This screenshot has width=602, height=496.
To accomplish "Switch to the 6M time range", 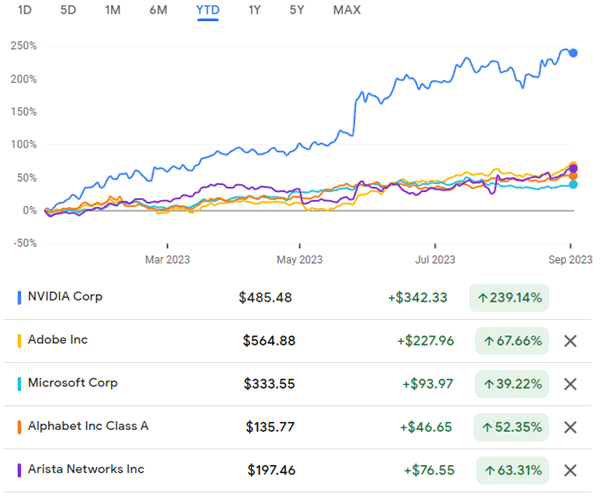I will pyautogui.click(x=158, y=10).
